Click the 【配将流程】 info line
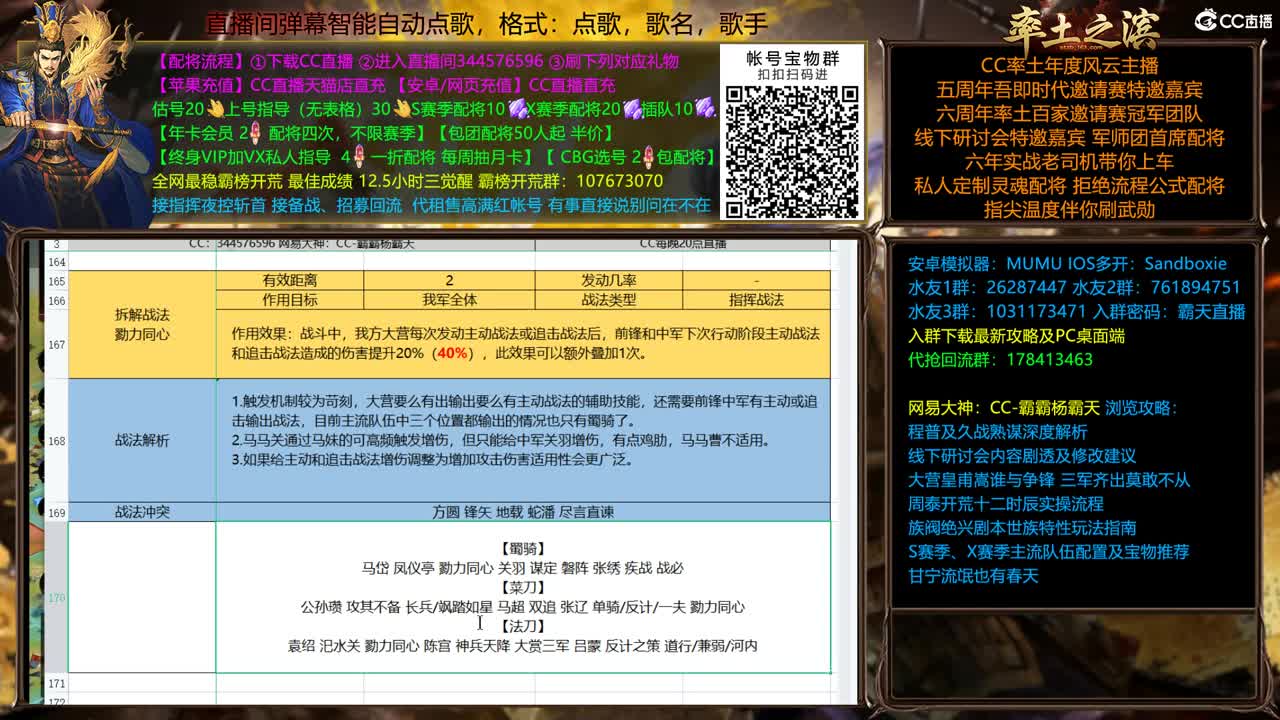1280x720 pixels. 416,62
